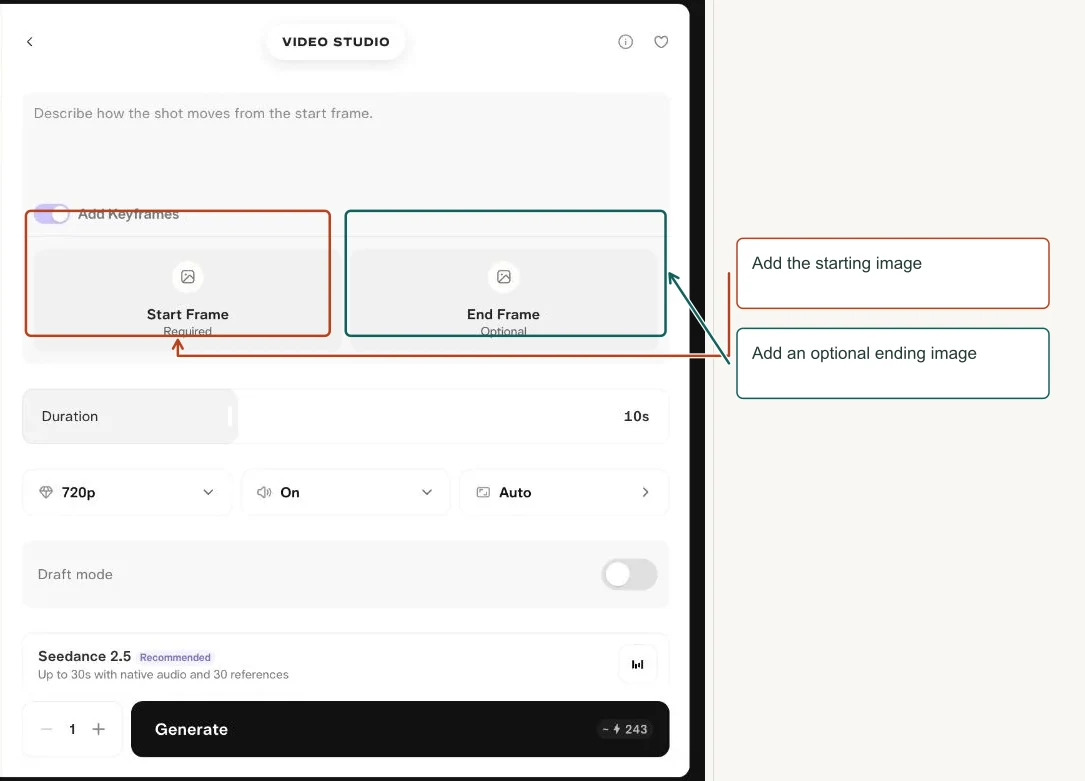Screen dimensions: 1085x781
Task: Expand the Auto aspect ratio selector
Action: click(x=564, y=492)
